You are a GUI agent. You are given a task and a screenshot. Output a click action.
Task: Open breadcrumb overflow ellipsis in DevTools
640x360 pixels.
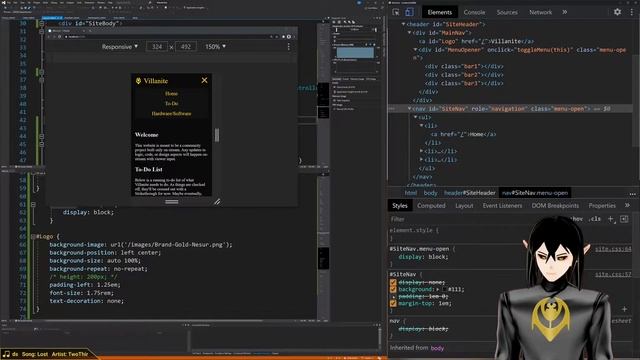coord(632,194)
